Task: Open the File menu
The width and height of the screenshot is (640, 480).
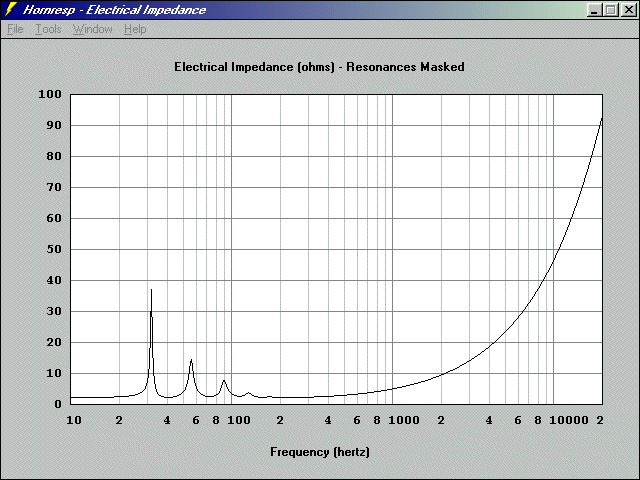Action: tap(15, 29)
